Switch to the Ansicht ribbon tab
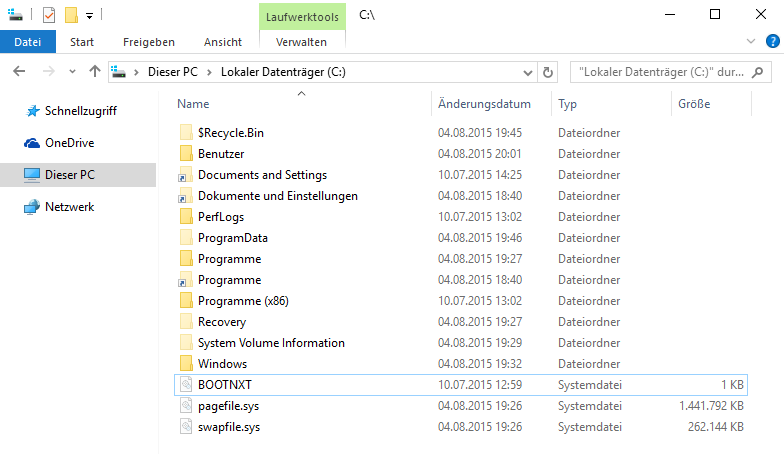Image resolution: width=784 pixels, height=454 pixels. click(222, 42)
